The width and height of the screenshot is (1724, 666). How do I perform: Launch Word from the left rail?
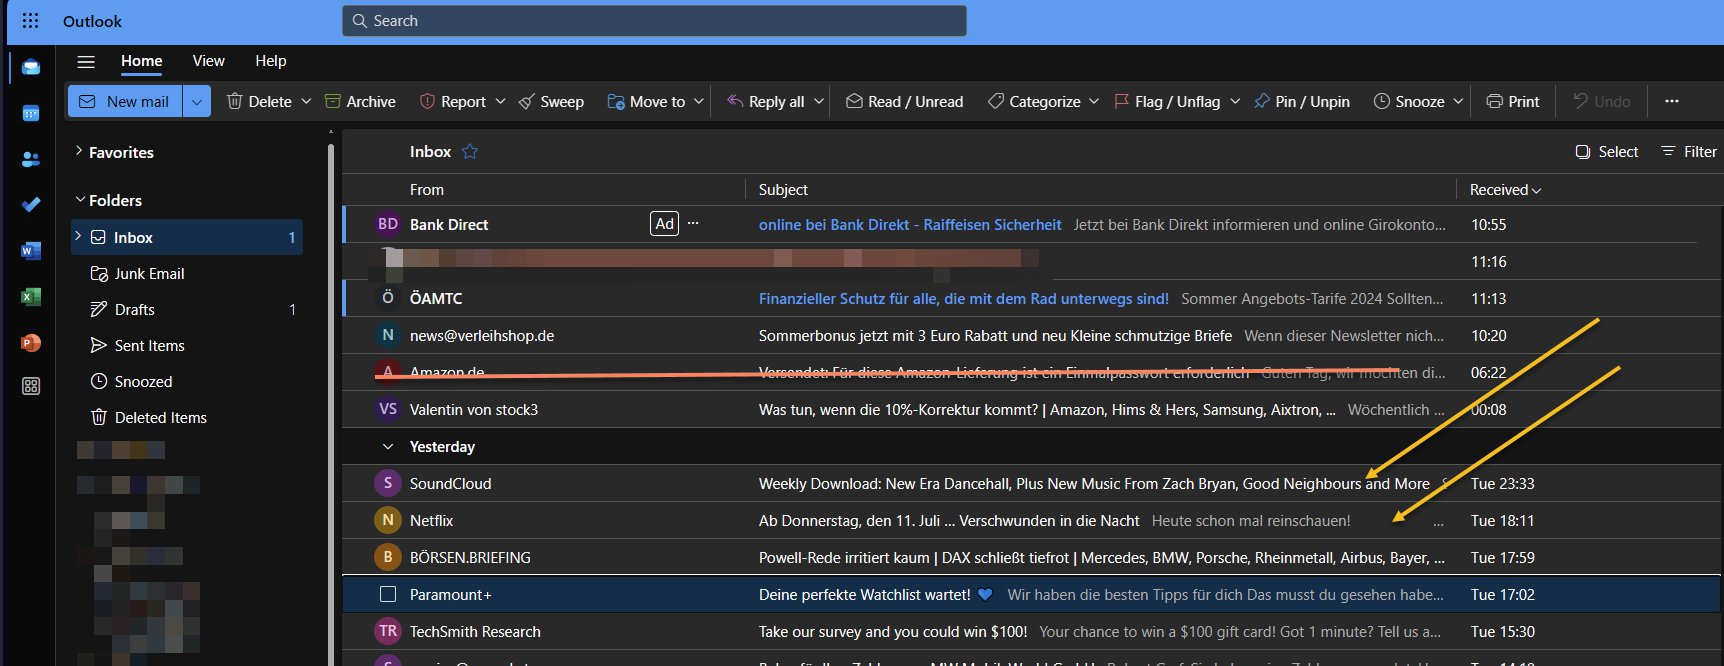point(31,251)
